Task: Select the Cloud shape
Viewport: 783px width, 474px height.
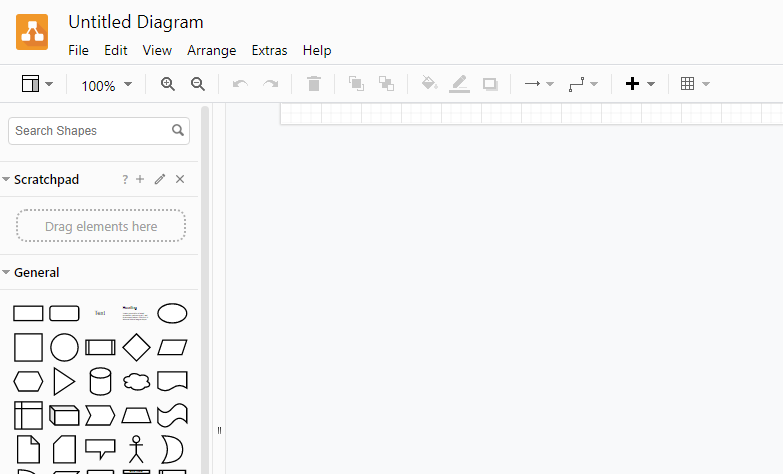Action: pos(136,382)
